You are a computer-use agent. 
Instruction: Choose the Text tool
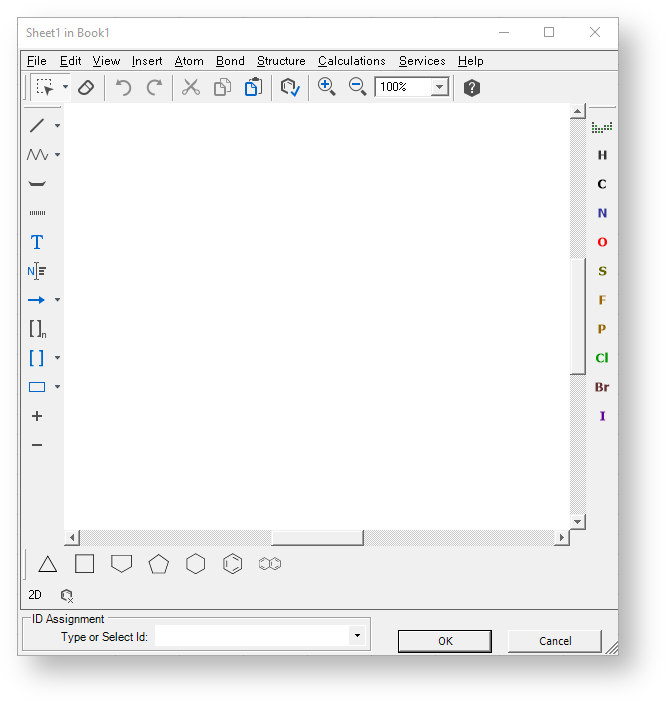tap(37, 242)
